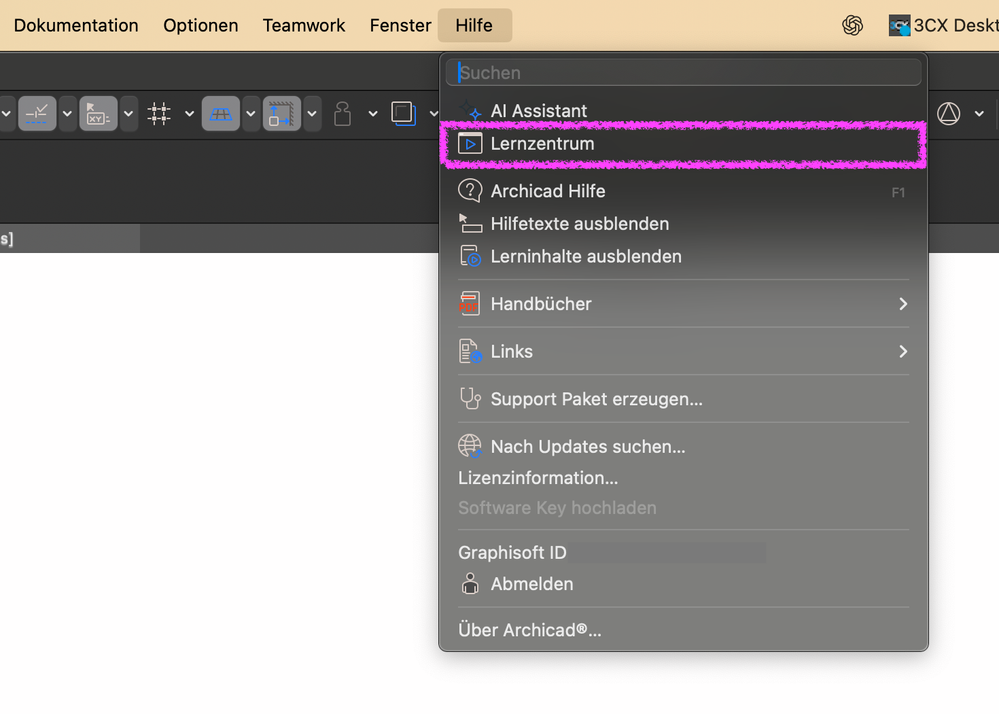Open the dropdown arrow beside grid snap icon

(189, 114)
